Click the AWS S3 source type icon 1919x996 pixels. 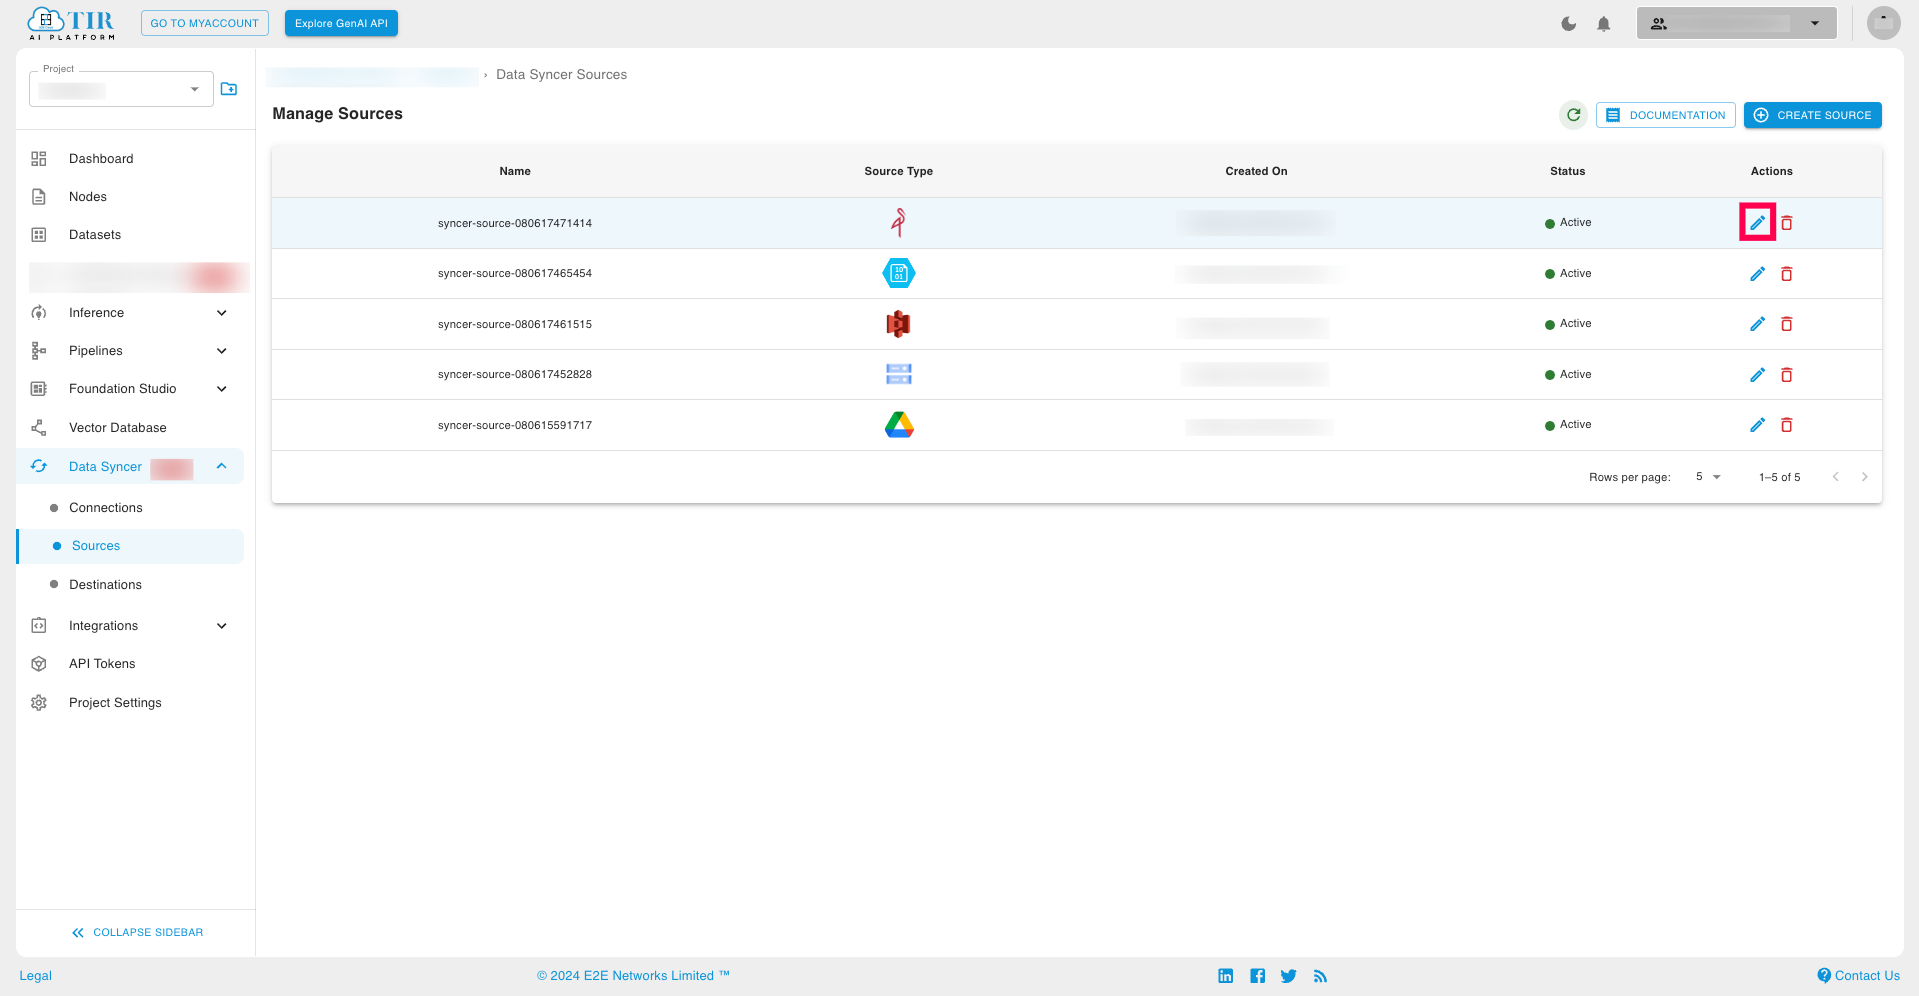899,324
